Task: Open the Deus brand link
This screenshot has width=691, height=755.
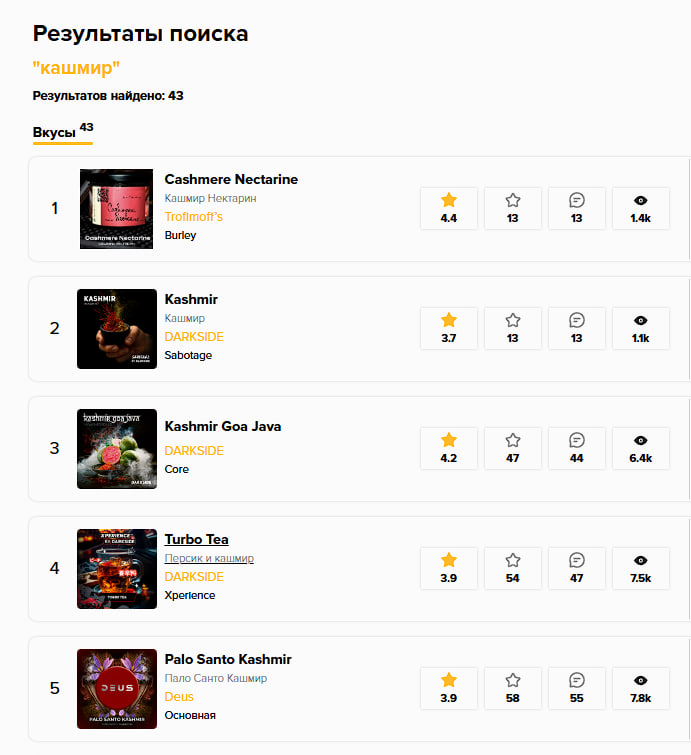Action: coord(179,697)
